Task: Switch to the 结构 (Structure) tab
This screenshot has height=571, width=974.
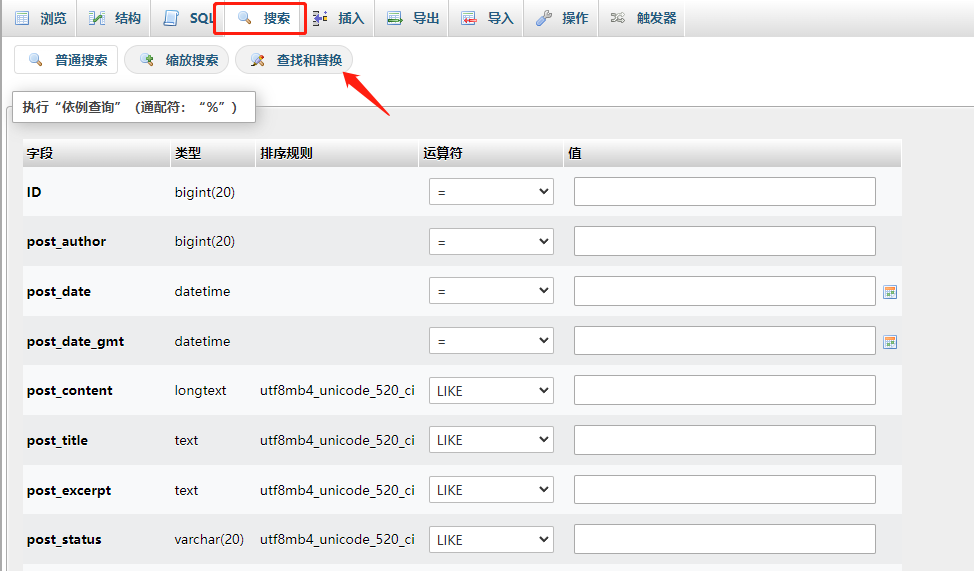Action: [x=115, y=19]
